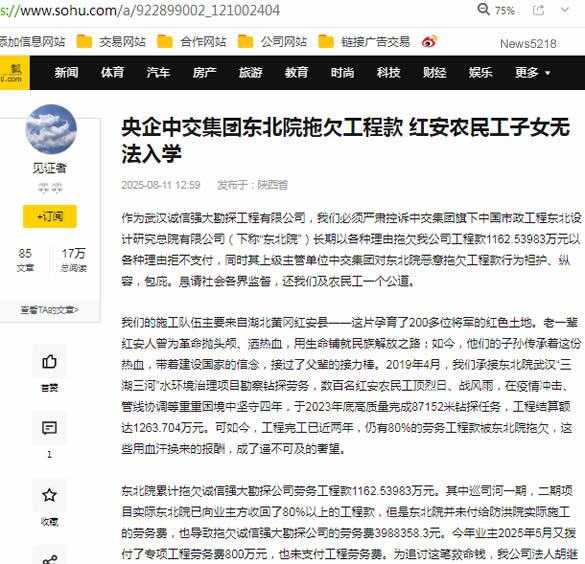Go to the 娱乐 channel
This screenshot has width=585, height=564.
481,72
